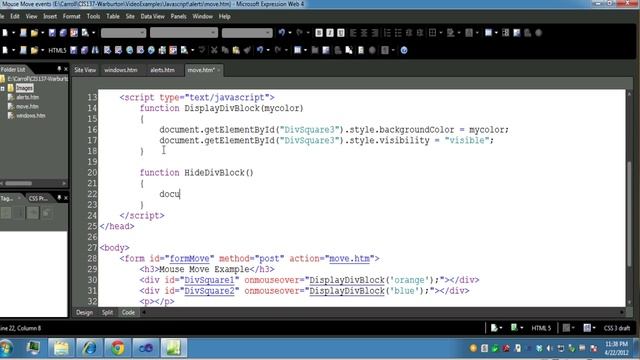Viewport: 640px width, 360px height.
Task: Toggle Italic formatting
Action: (330, 33)
